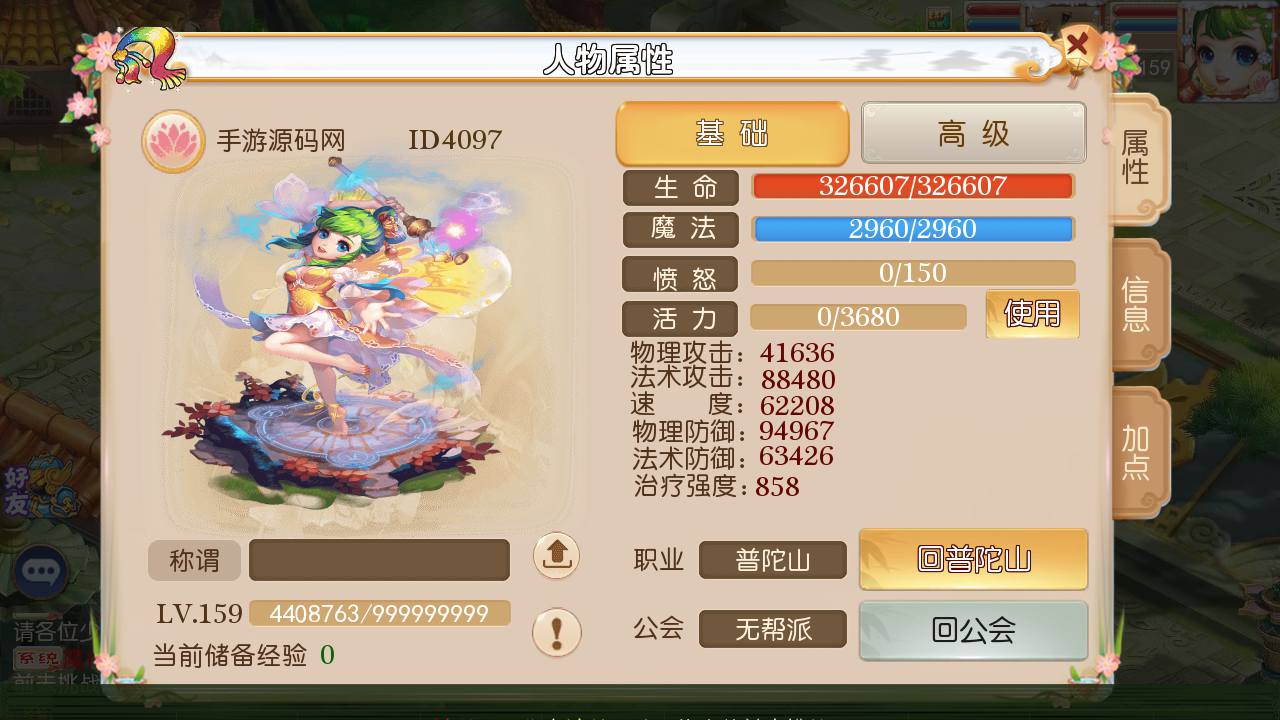This screenshot has width=1280, height=720.
Task: Click the 回普陀山 button
Action: (x=974, y=559)
